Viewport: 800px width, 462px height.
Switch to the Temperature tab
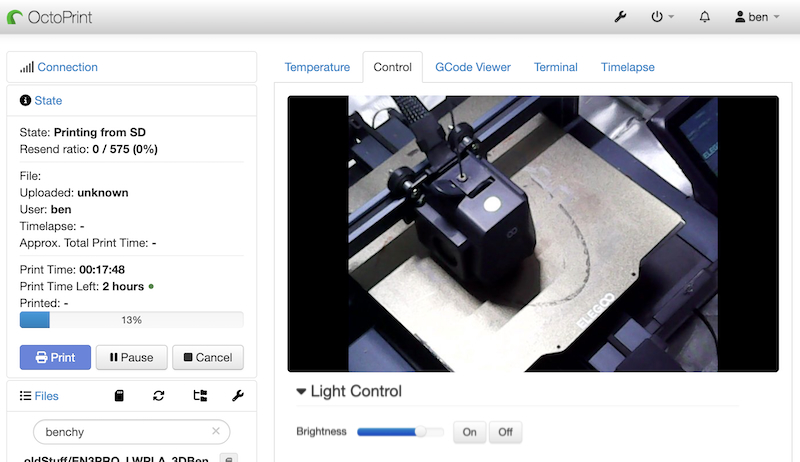[317, 67]
